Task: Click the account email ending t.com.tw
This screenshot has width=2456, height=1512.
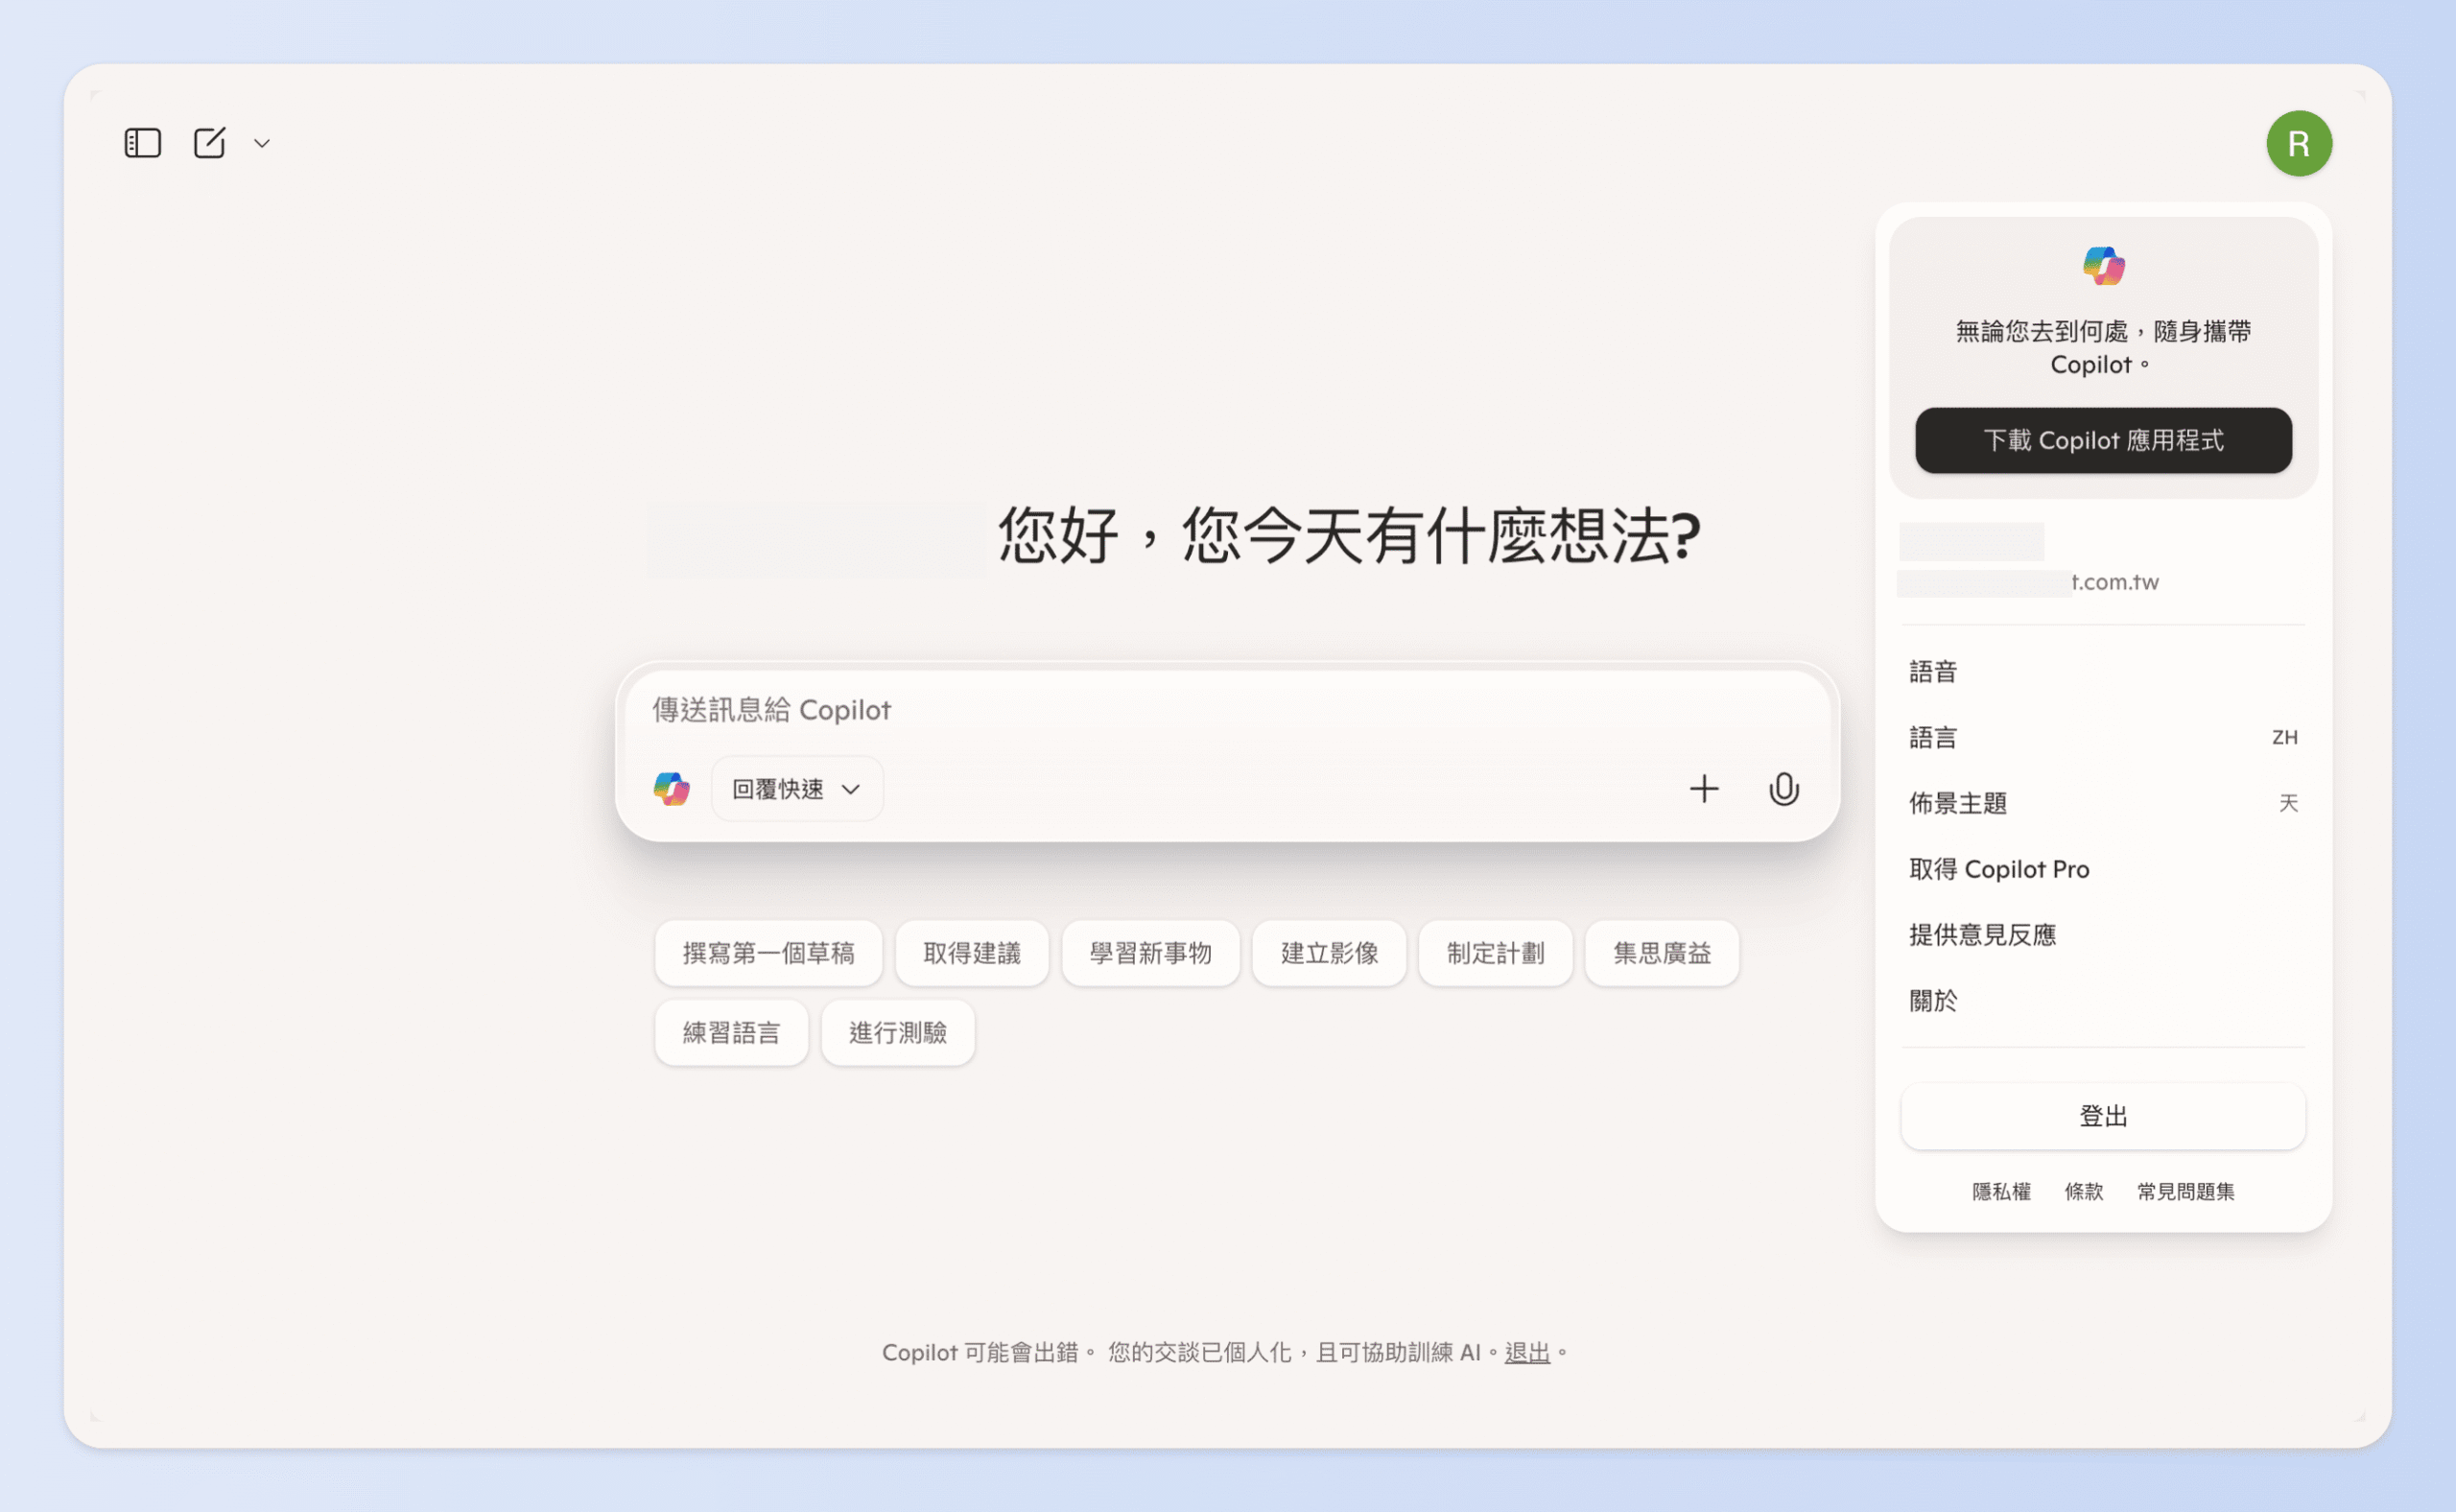Action: click(x=2028, y=582)
